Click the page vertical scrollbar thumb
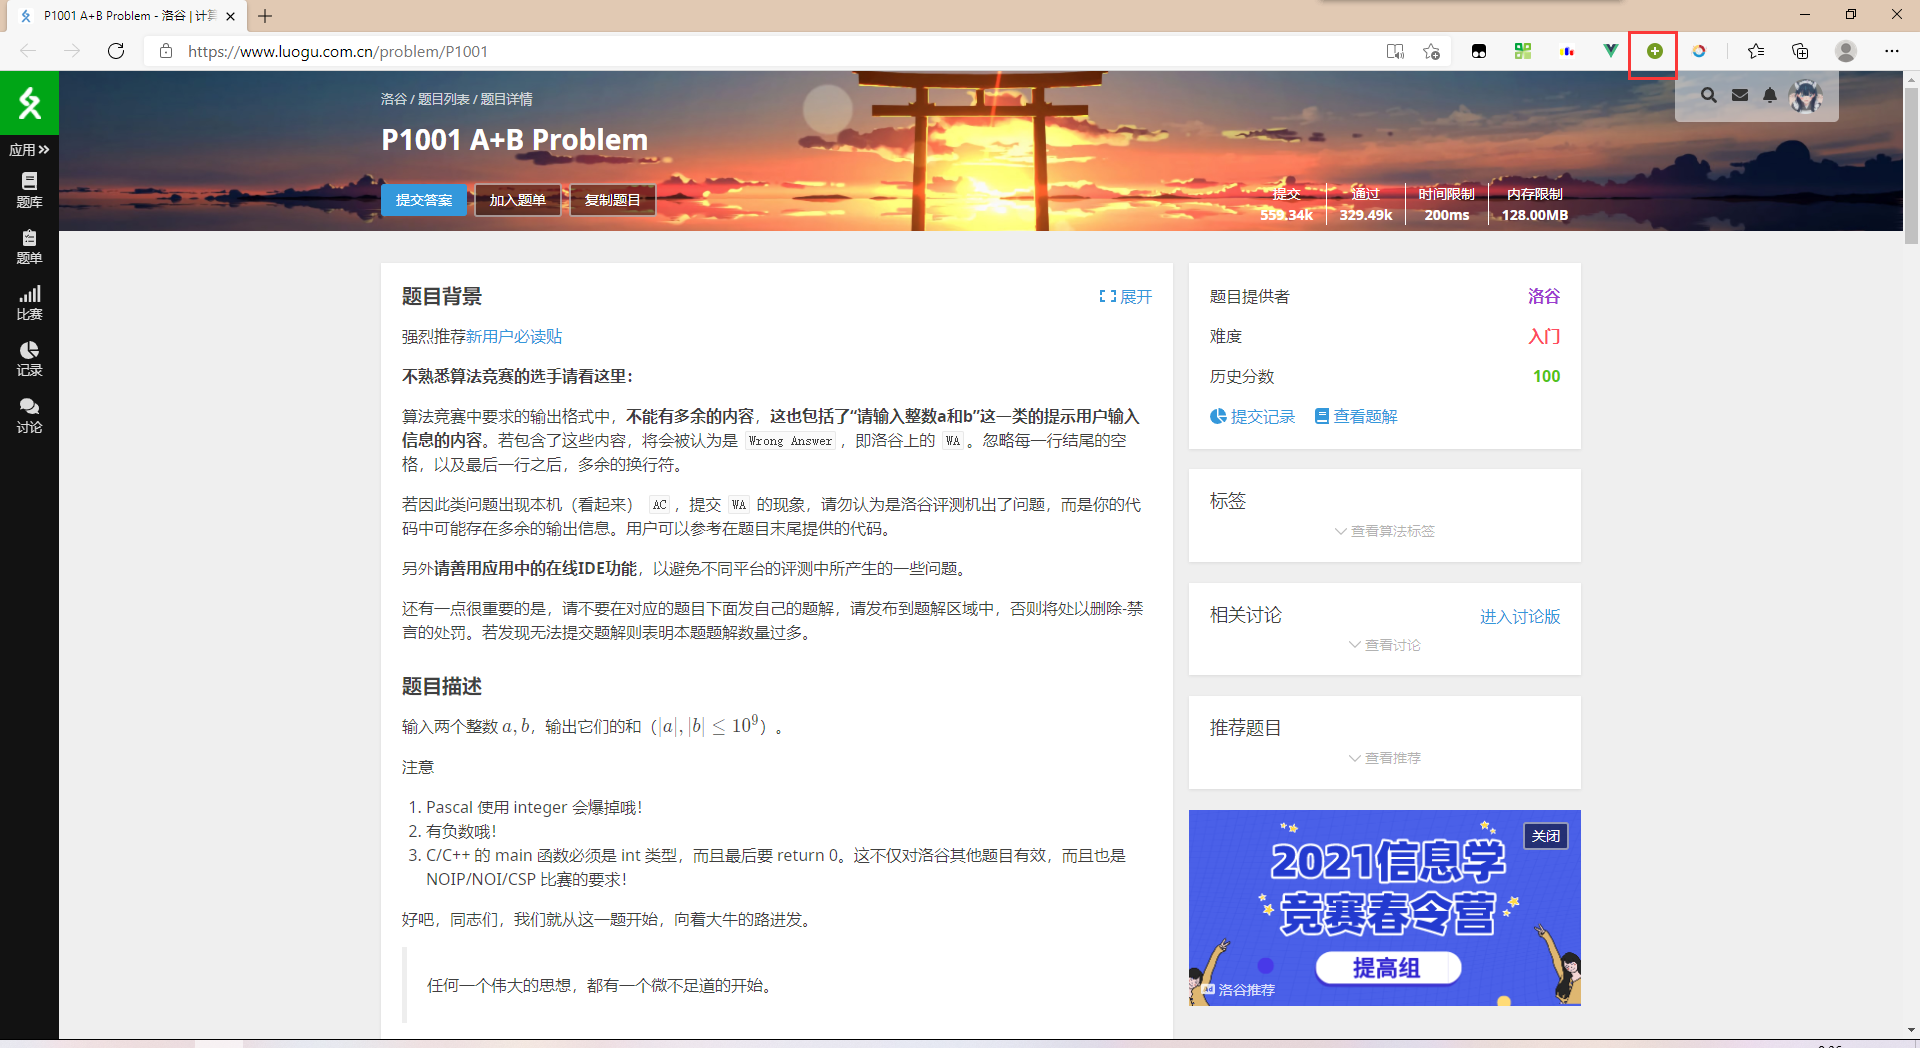This screenshot has height=1048, width=1920. [1911, 165]
